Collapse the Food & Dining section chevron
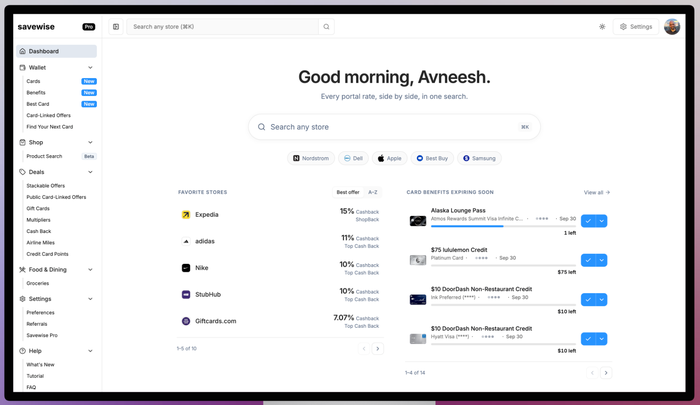This screenshot has width=700, height=405. click(90, 269)
